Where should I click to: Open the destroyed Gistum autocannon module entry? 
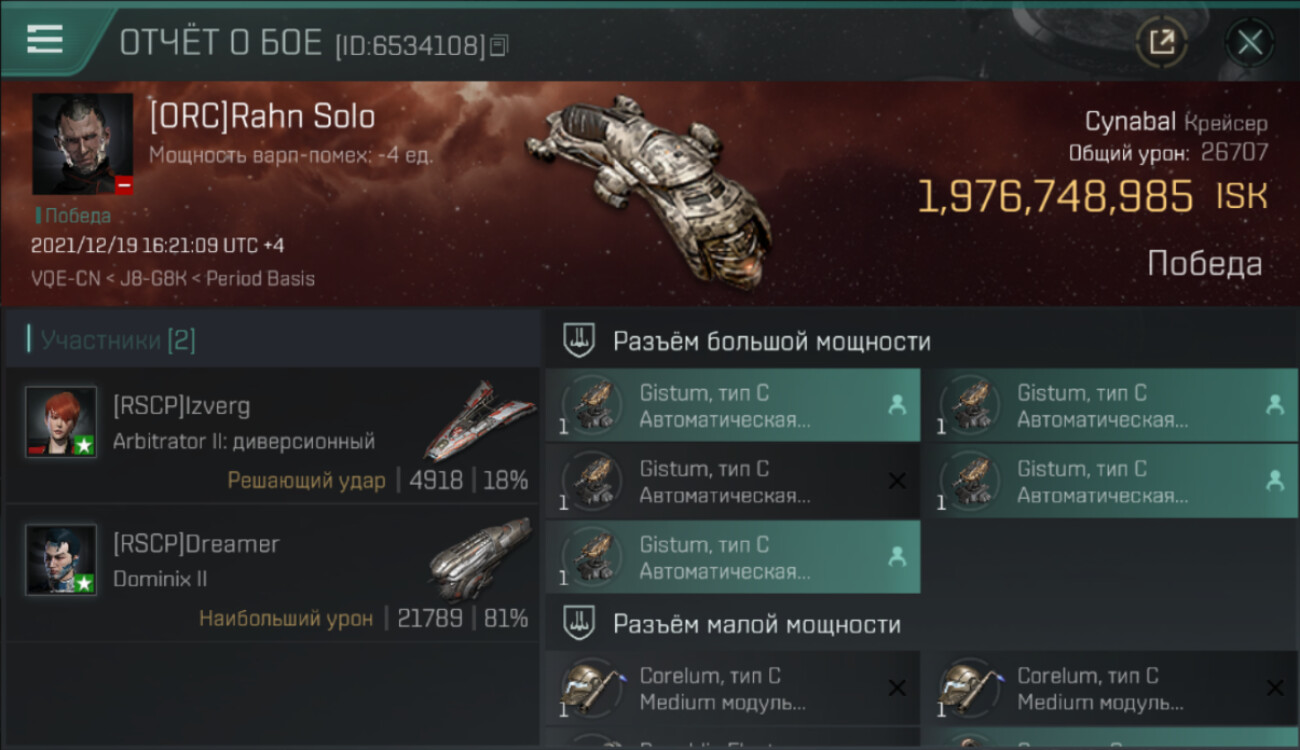732,481
